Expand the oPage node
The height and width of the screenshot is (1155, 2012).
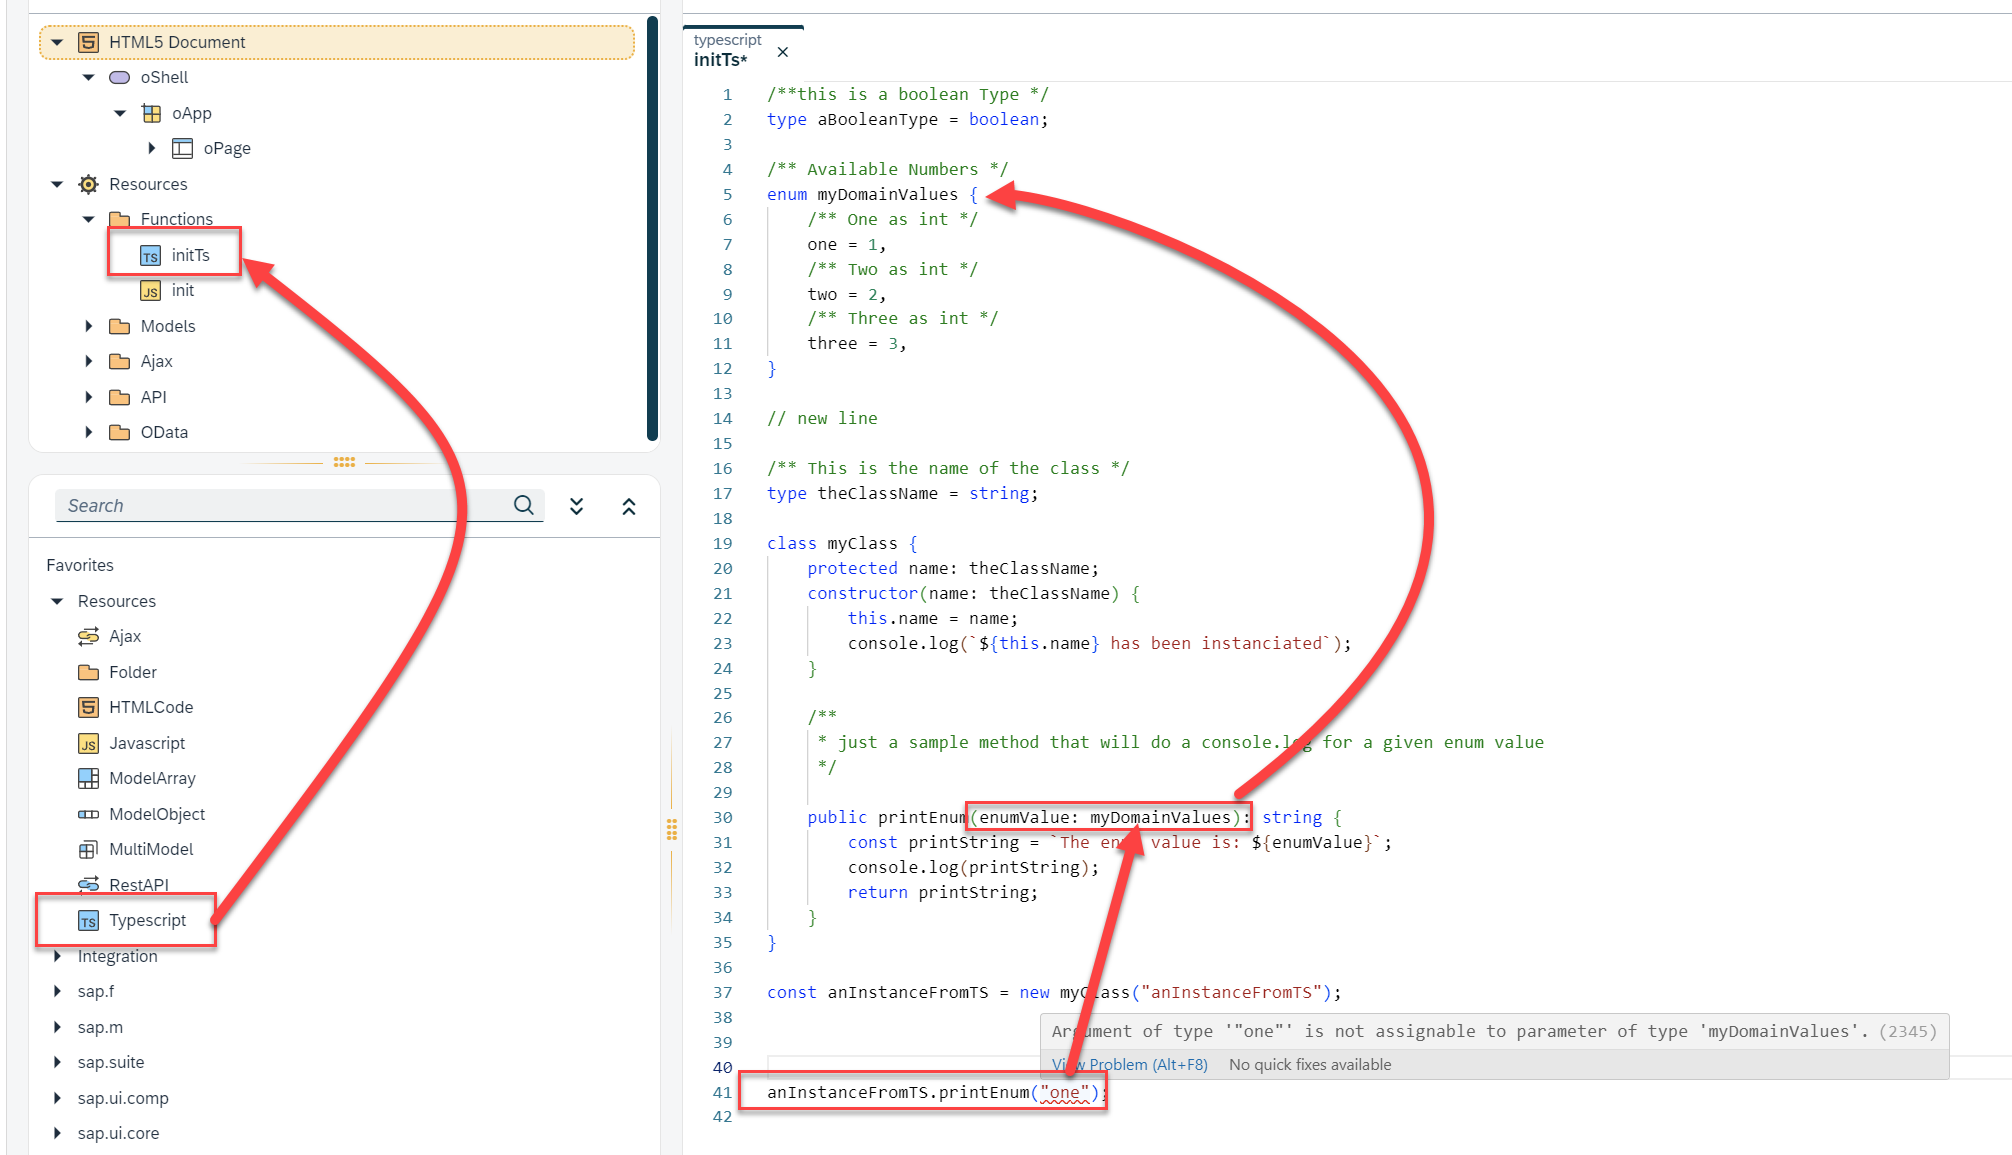pyautogui.click(x=152, y=148)
